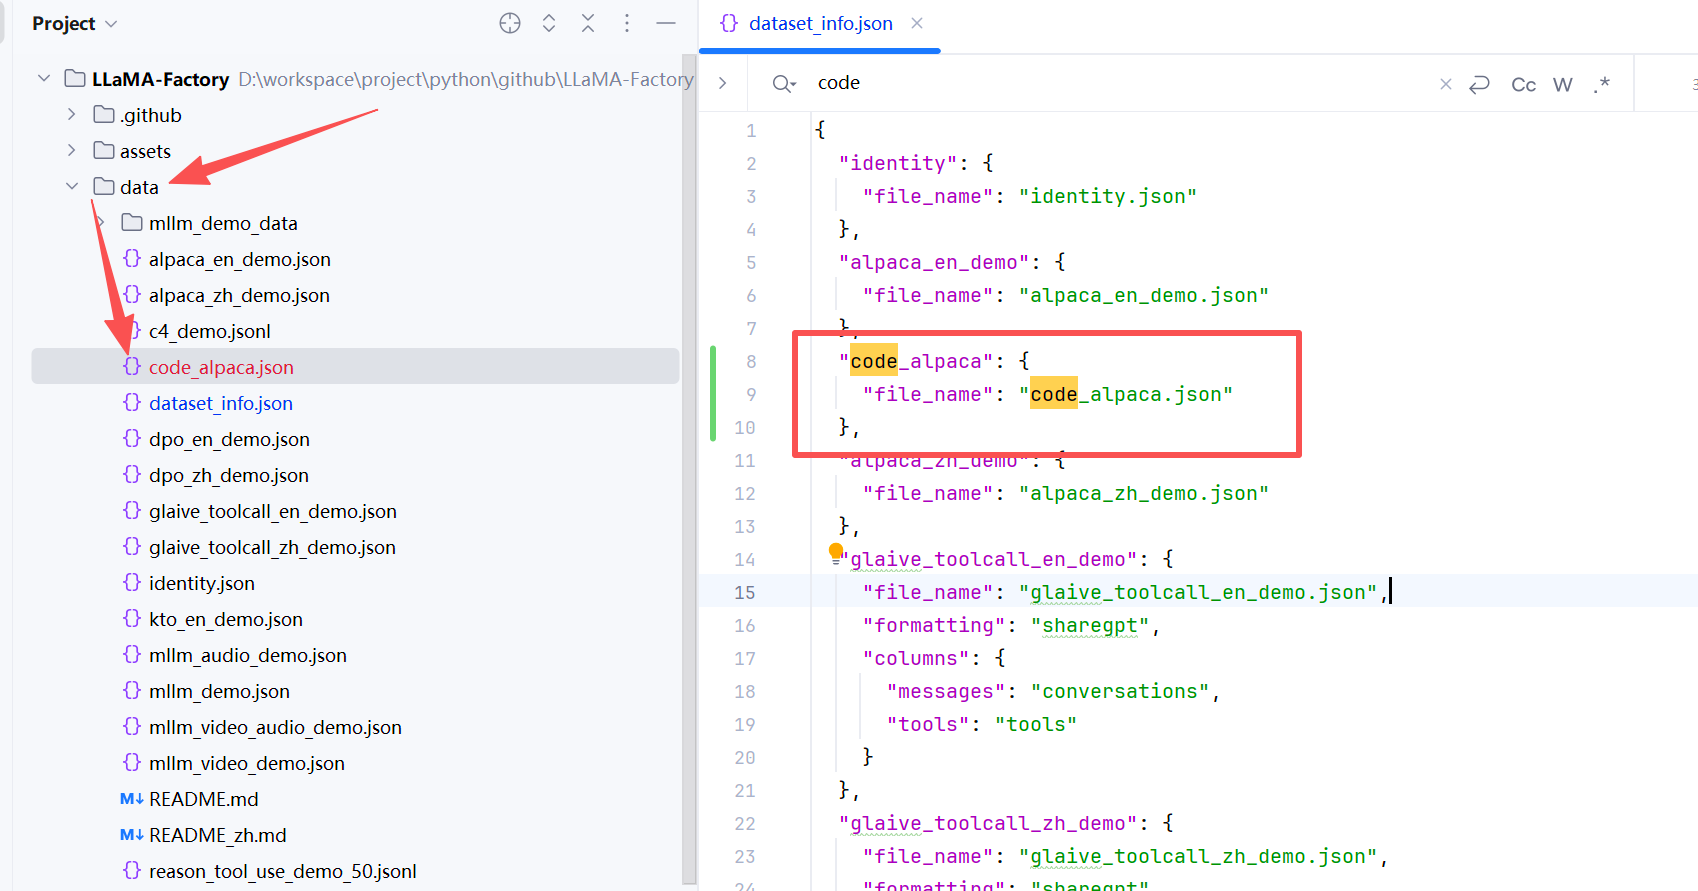This screenshot has width=1698, height=891.
Task: Select mllm_demo.json file
Action: pyautogui.click(x=219, y=691)
